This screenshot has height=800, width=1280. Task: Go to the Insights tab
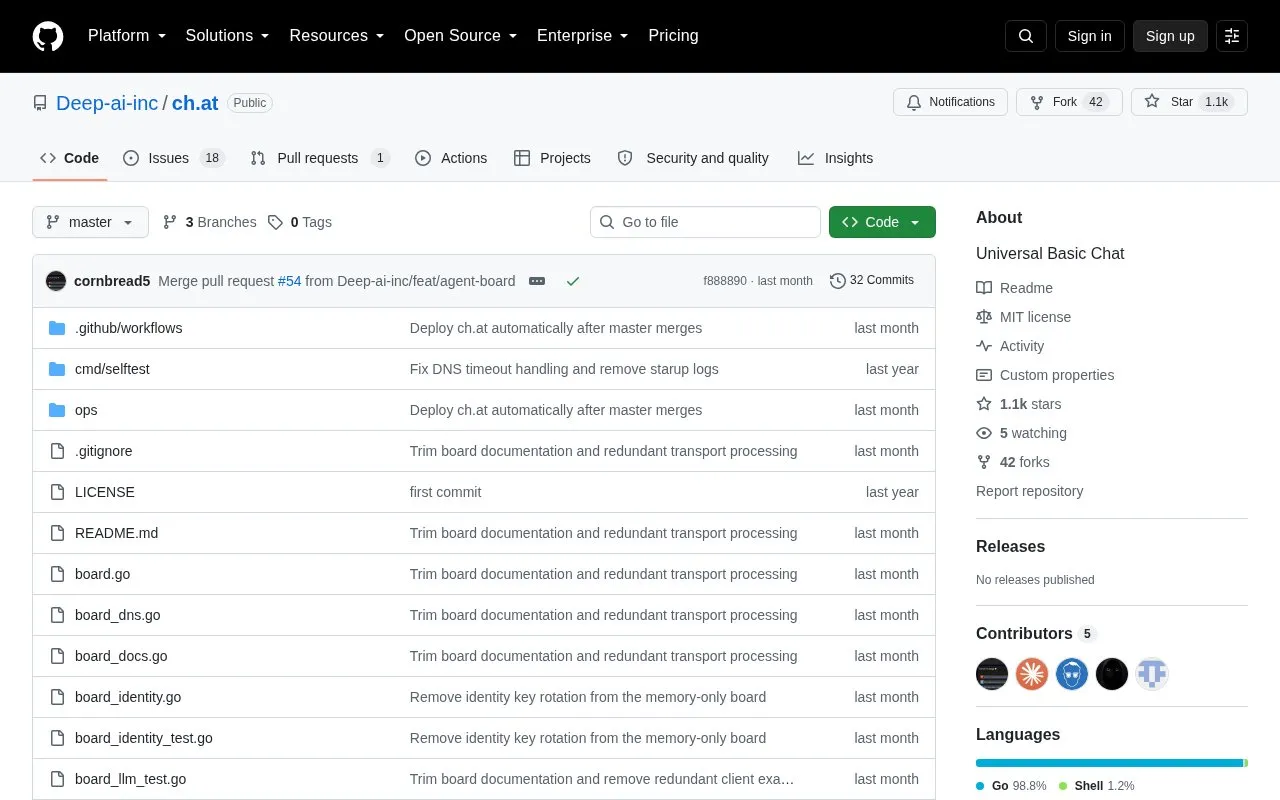click(x=835, y=158)
